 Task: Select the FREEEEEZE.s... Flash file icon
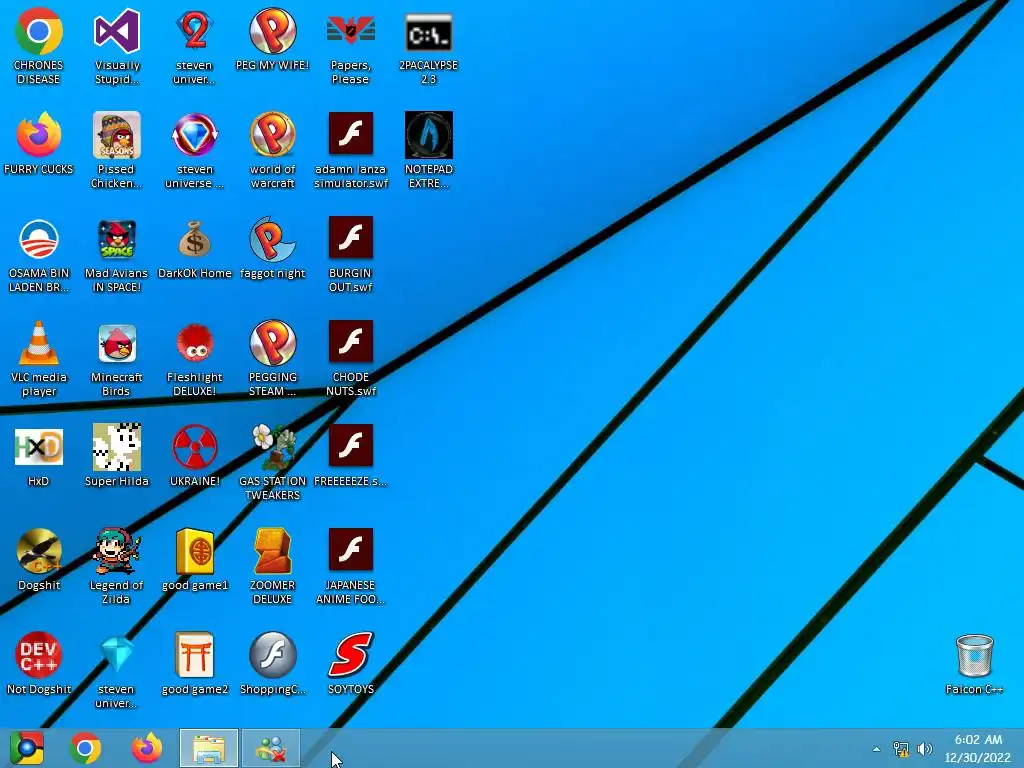point(351,447)
